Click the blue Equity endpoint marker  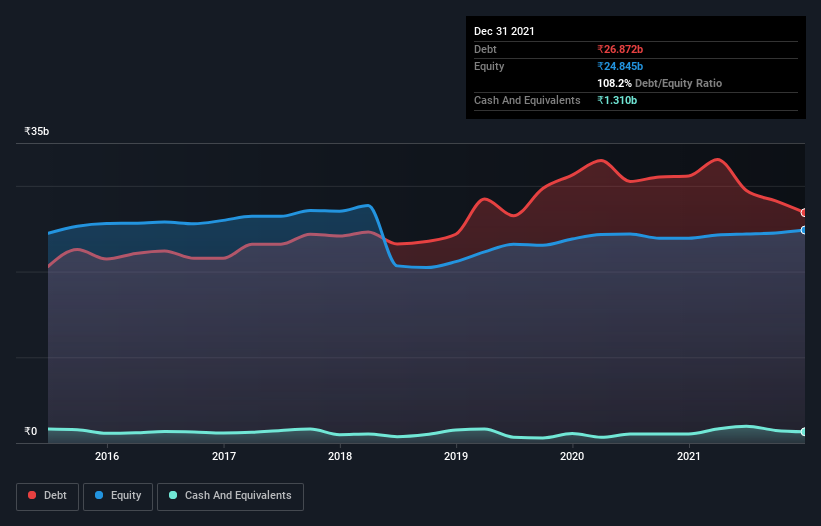click(x=804, y=230)
